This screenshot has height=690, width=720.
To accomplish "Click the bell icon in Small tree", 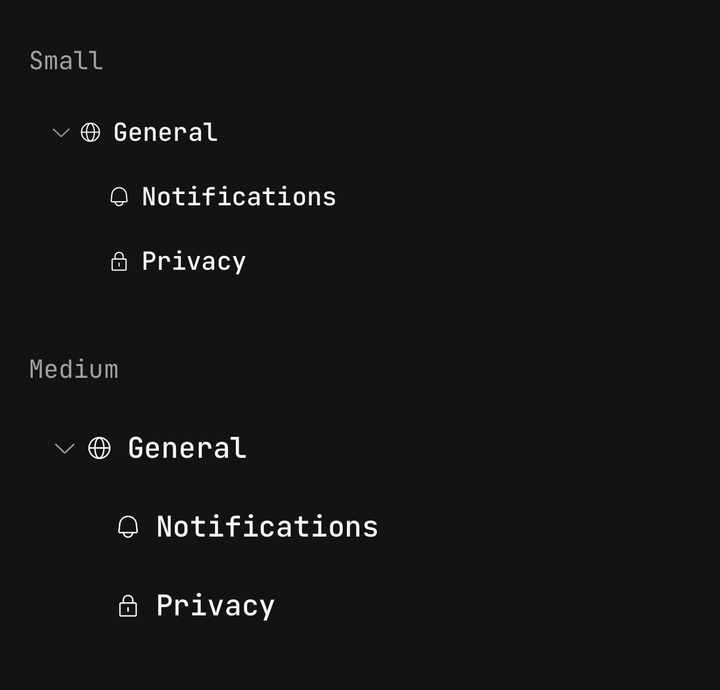I will pos(119,197).
